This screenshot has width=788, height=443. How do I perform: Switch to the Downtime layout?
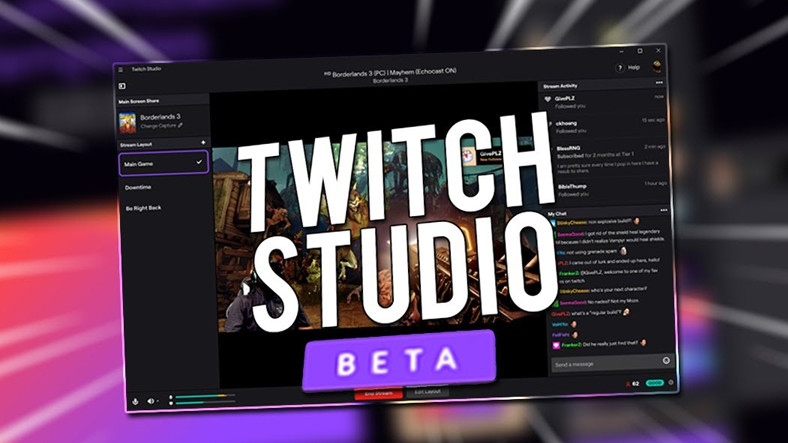pos(138,187)
